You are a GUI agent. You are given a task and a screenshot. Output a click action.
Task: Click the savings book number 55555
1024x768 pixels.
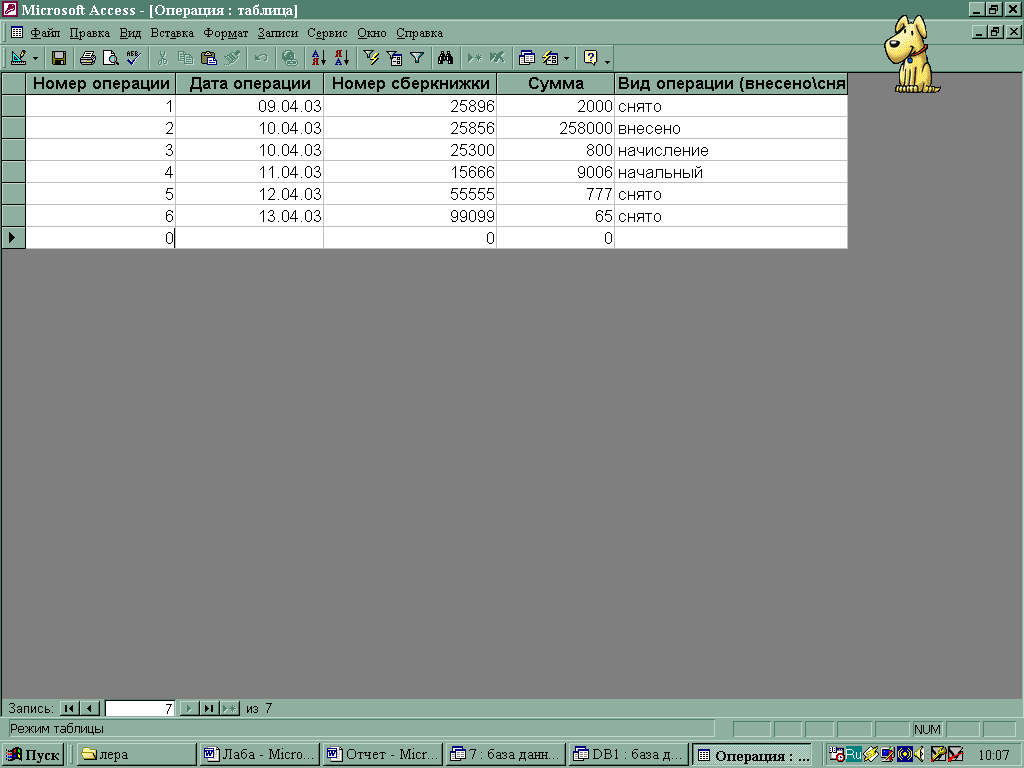tap(410, 194)
